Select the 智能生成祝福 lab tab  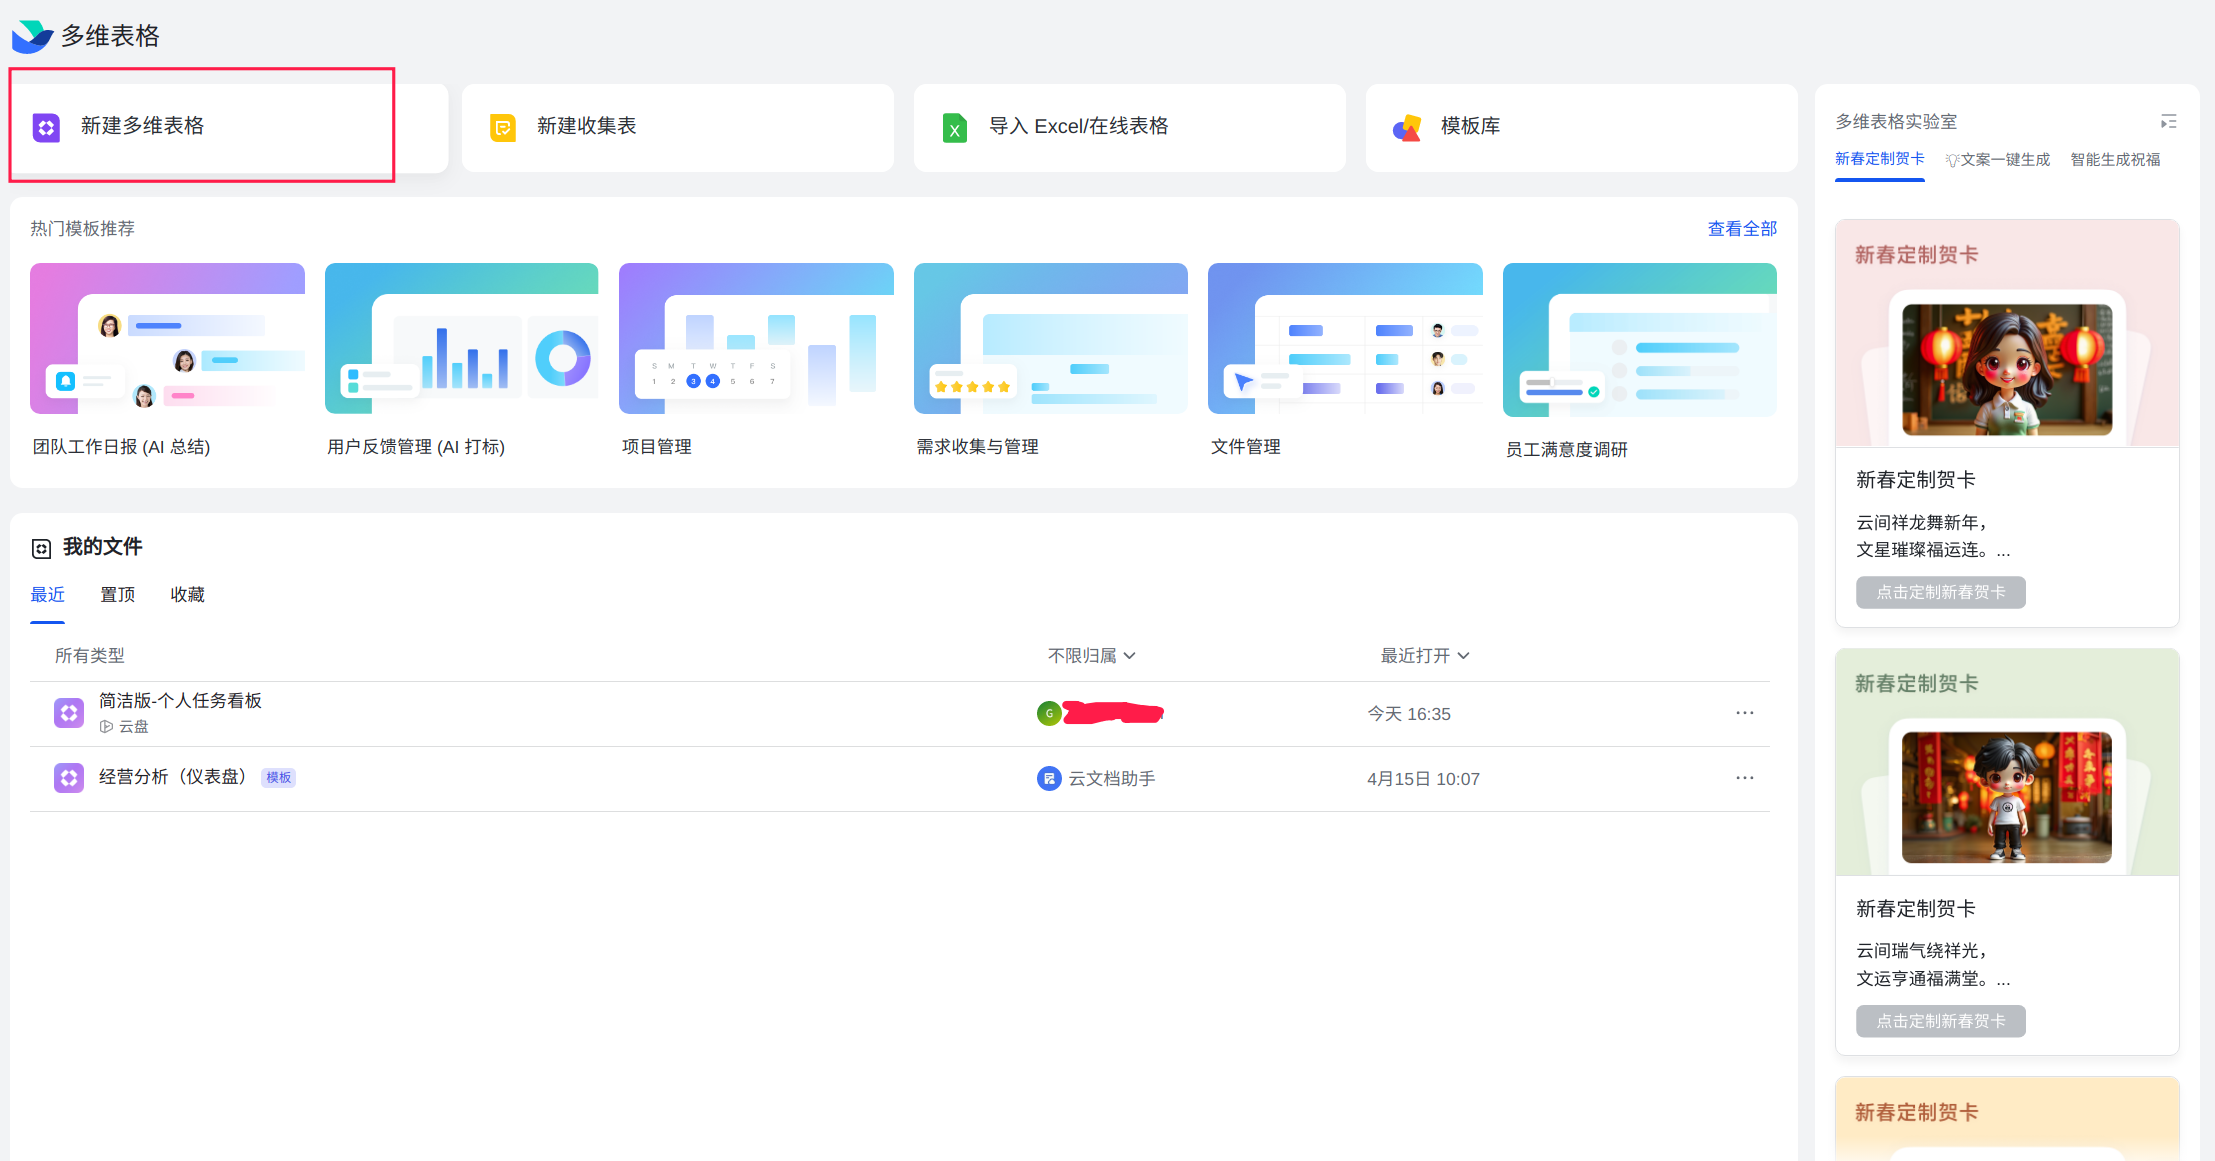coord(2115,160)
